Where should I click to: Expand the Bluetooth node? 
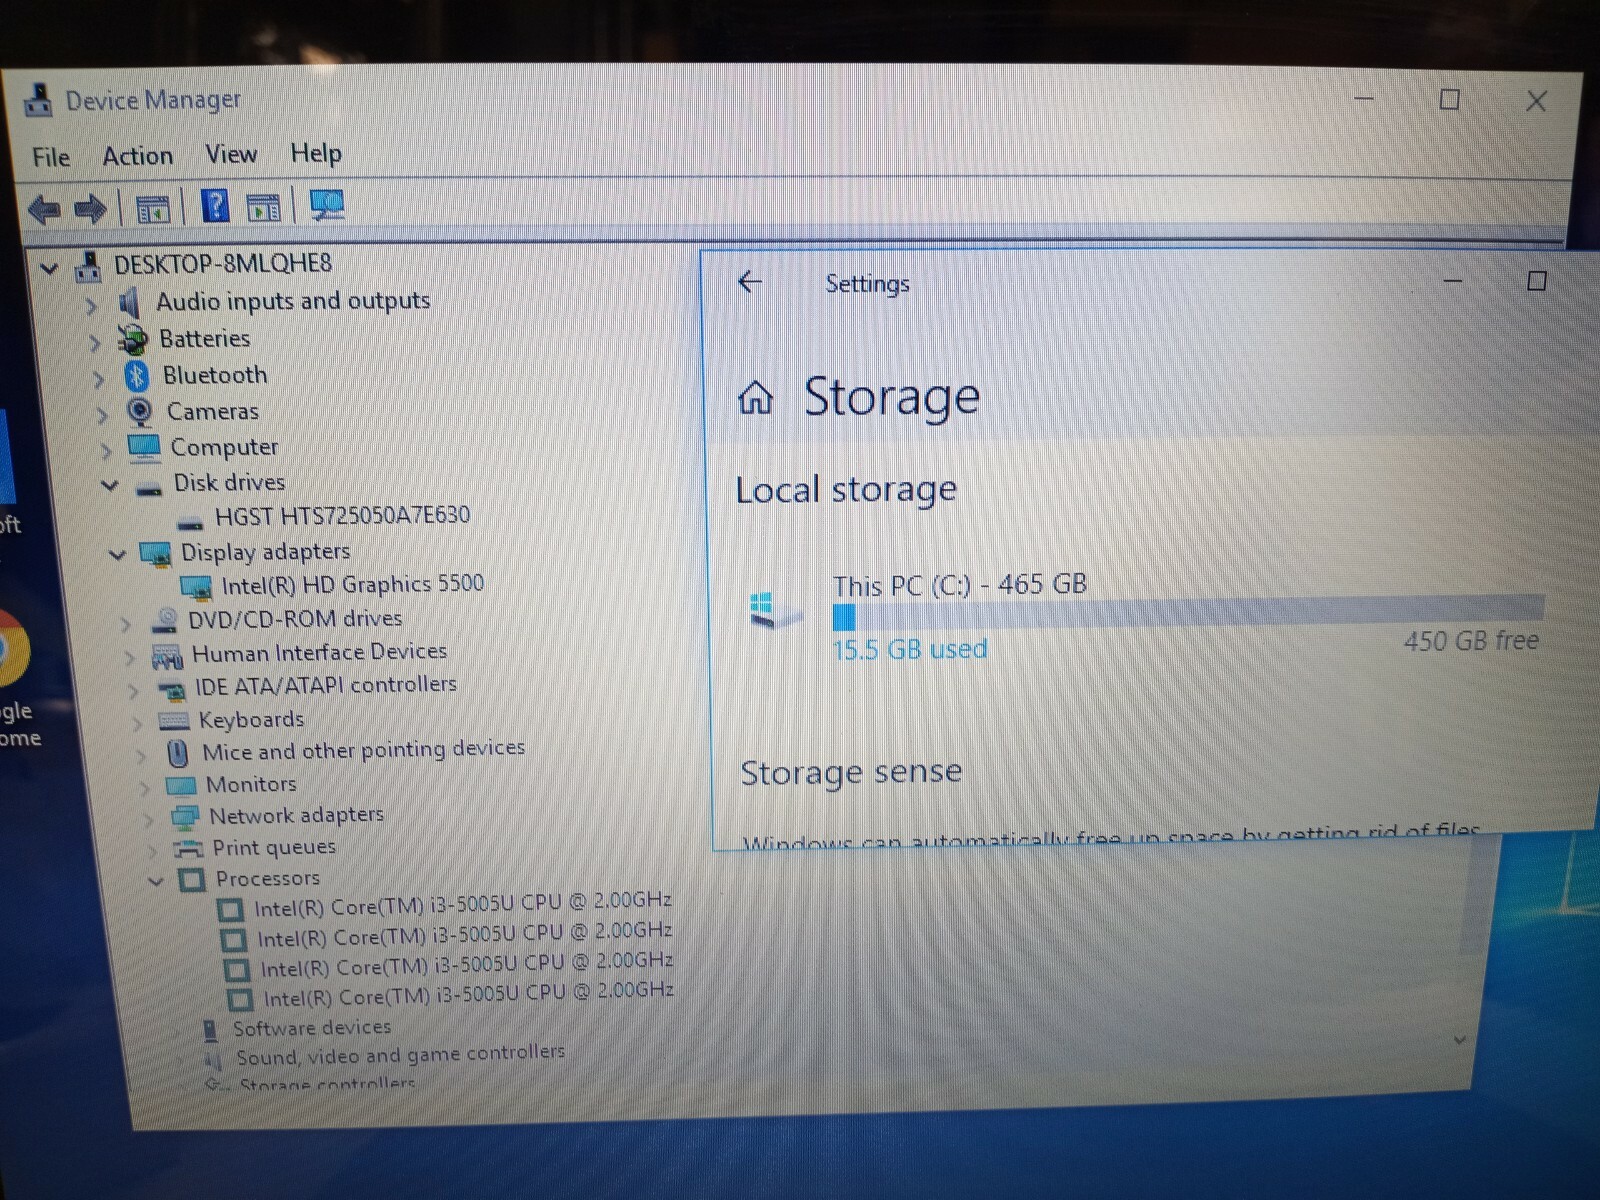point(98,379)
